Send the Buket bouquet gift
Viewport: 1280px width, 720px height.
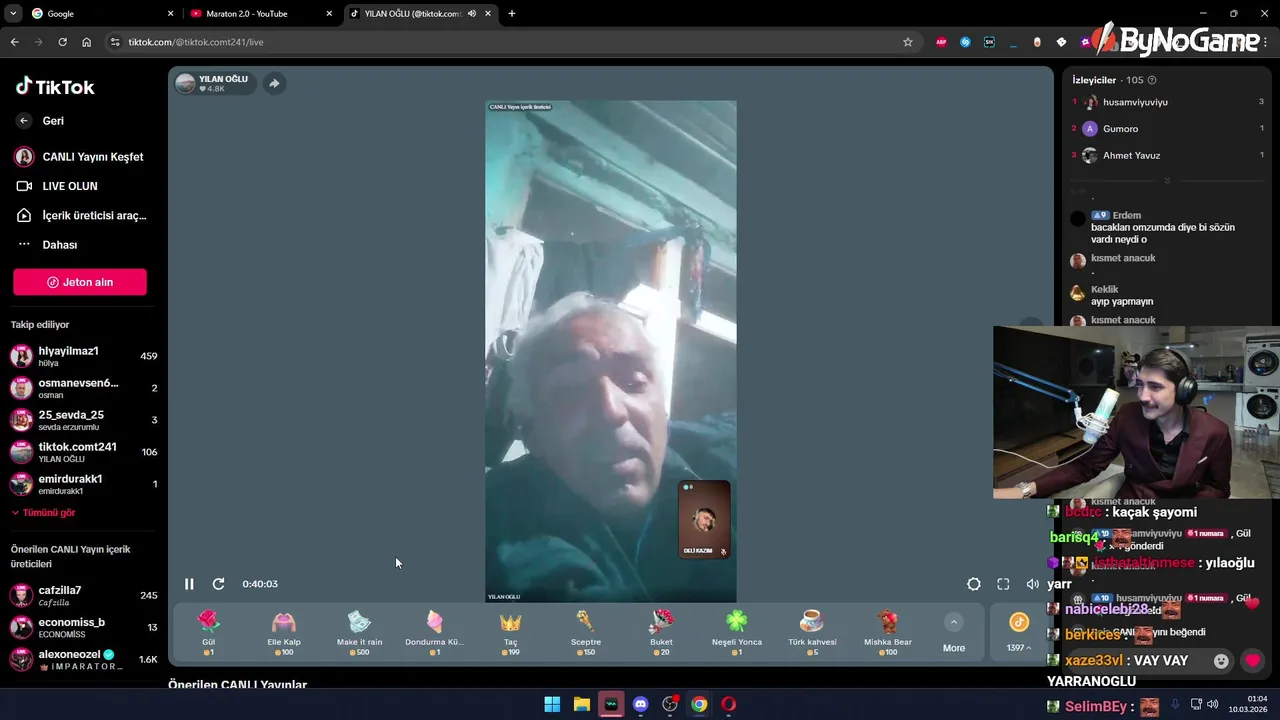(x=661, y=632)
